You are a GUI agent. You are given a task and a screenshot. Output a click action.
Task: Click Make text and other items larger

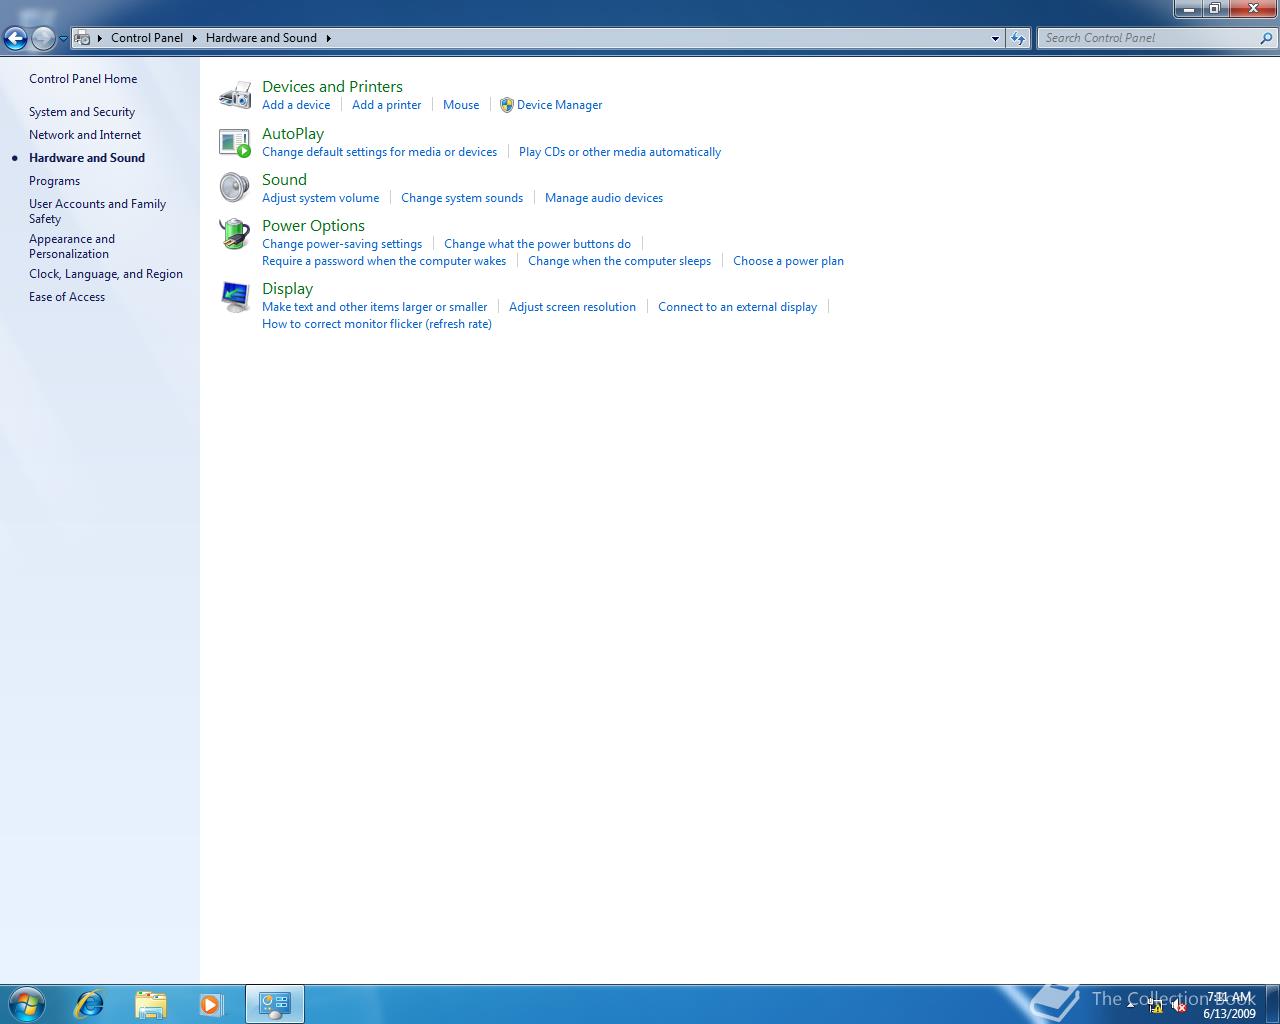(x=374, y=307)
